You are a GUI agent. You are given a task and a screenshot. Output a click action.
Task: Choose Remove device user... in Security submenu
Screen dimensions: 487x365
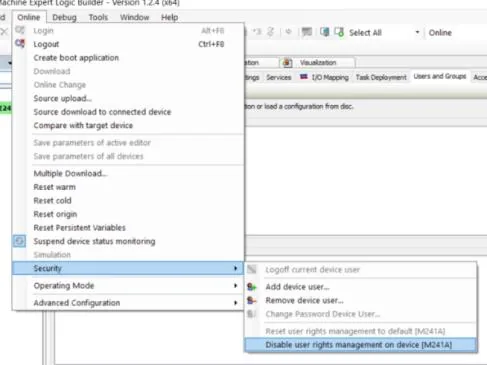pyautogui.click(x=361, y=300)
